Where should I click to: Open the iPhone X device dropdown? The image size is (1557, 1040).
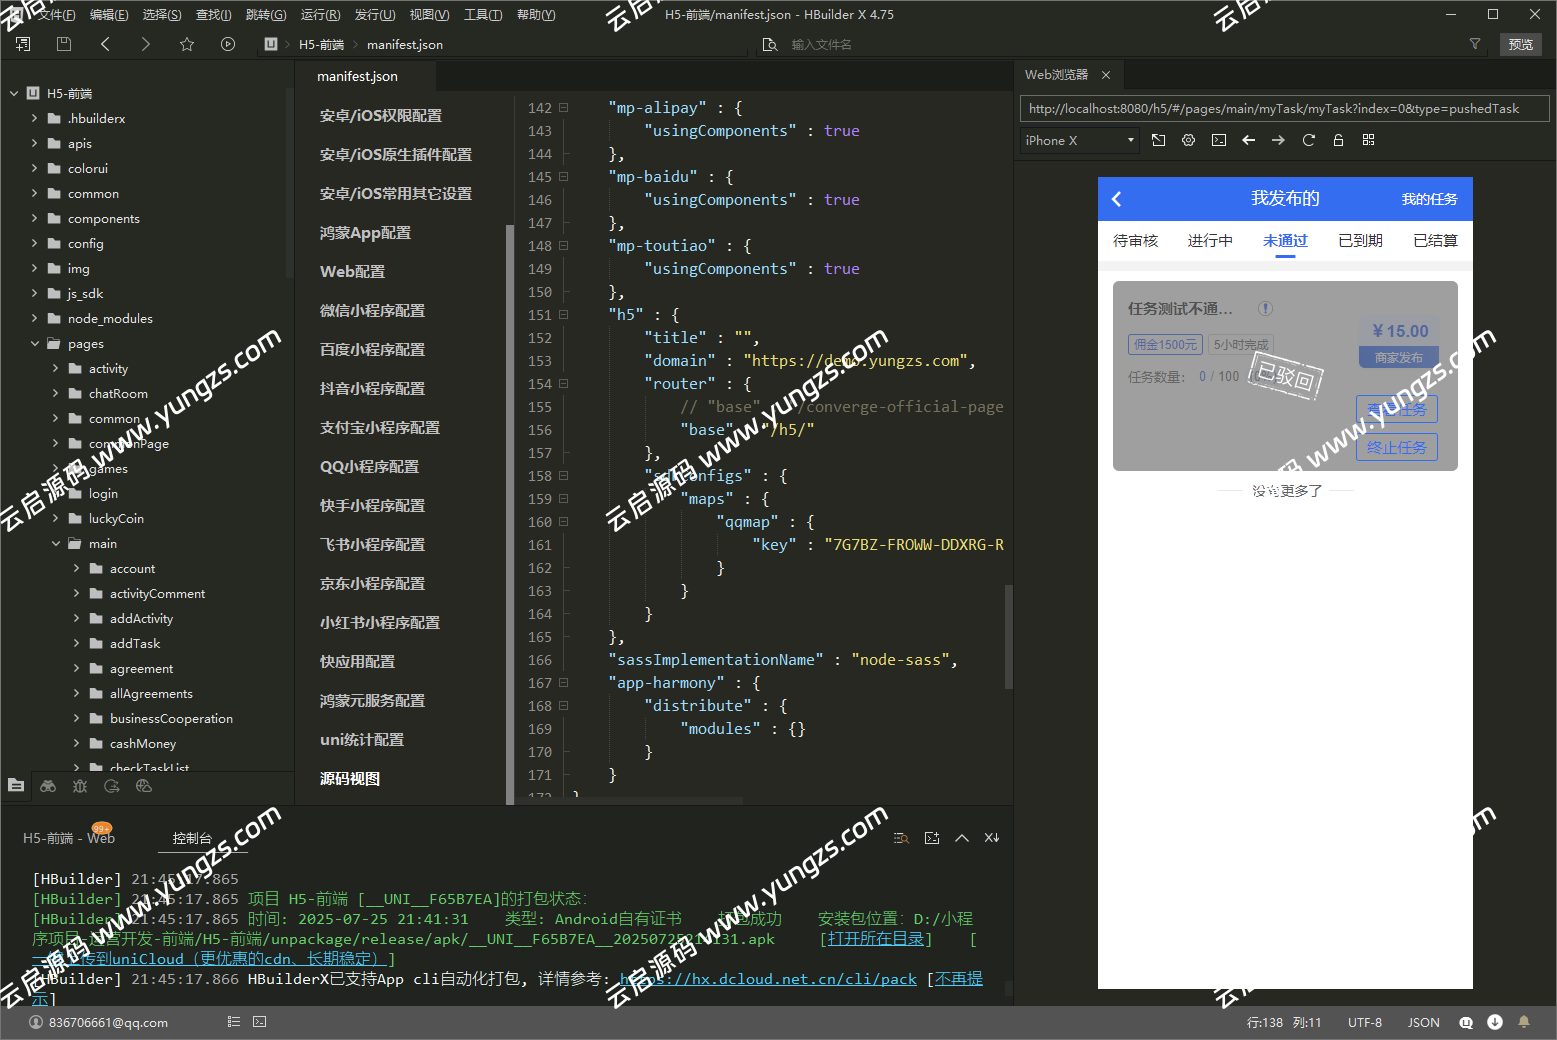[1079, 141]
